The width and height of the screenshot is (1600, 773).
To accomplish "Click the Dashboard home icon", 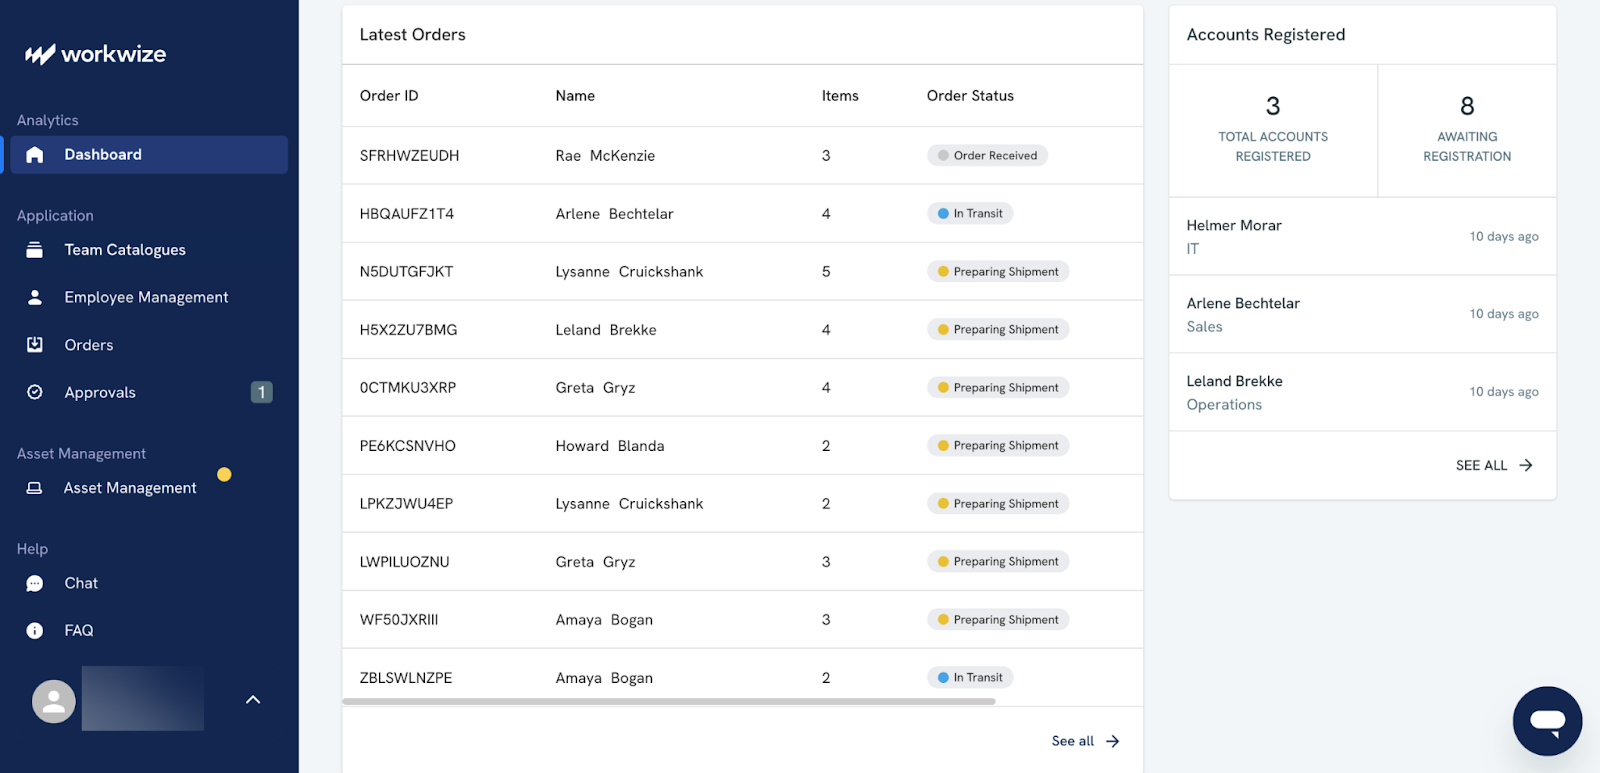I will 35,155.
